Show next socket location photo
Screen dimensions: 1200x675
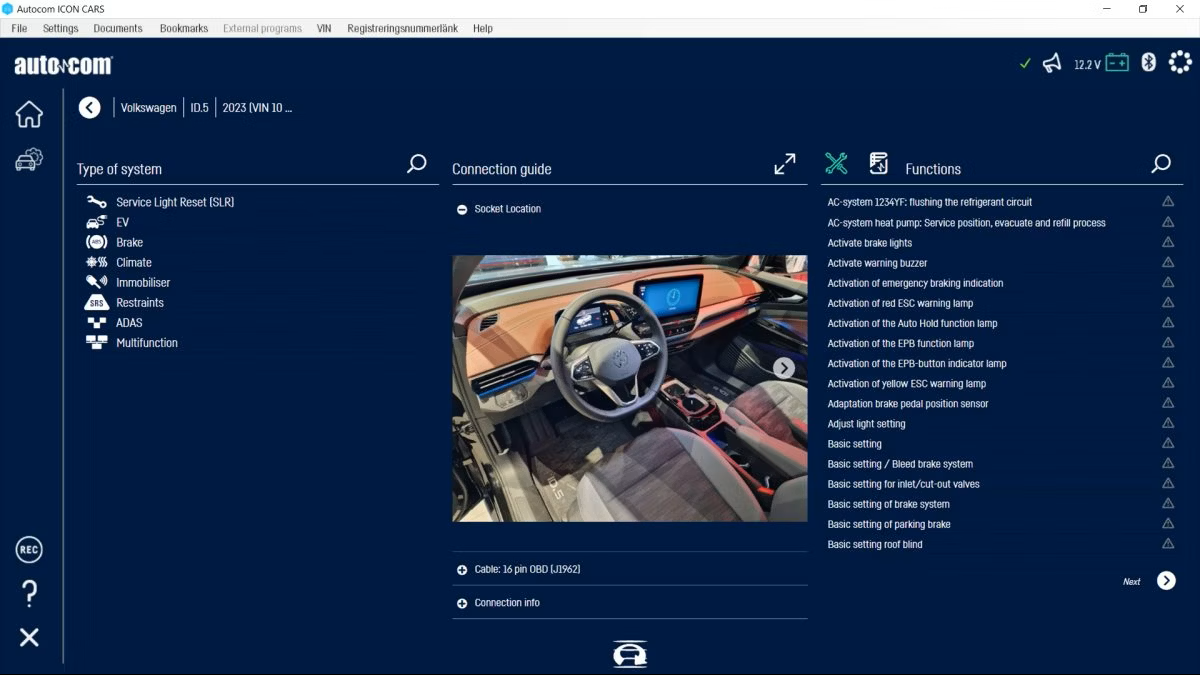click(x=784, y=368)
